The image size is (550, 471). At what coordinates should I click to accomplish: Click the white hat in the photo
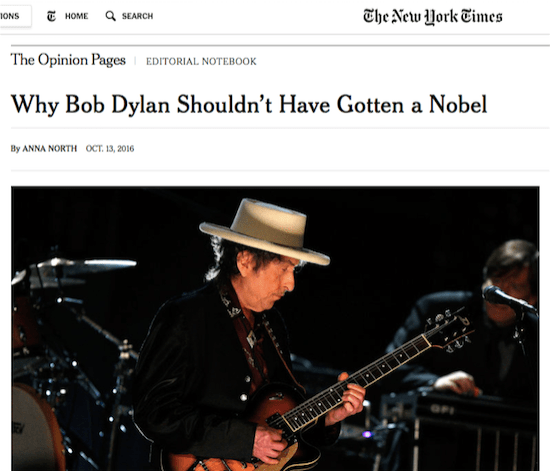click(264, 232)
